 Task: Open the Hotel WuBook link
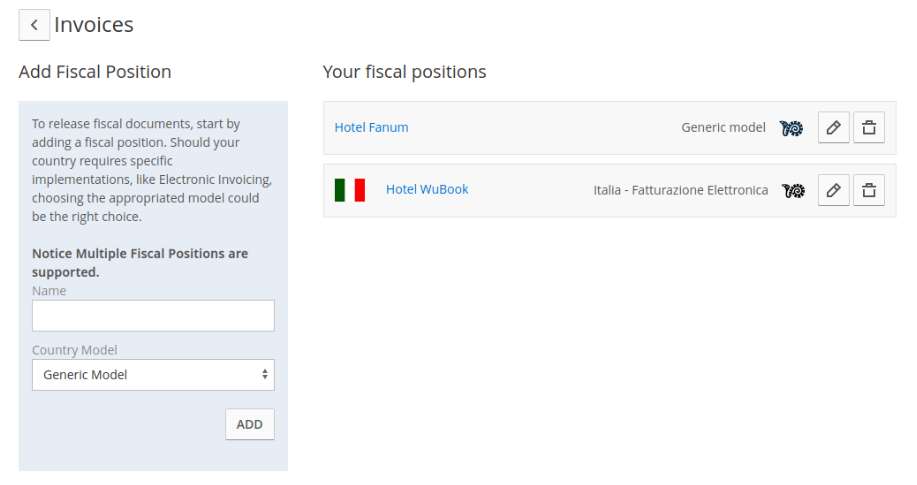(427, 190)
